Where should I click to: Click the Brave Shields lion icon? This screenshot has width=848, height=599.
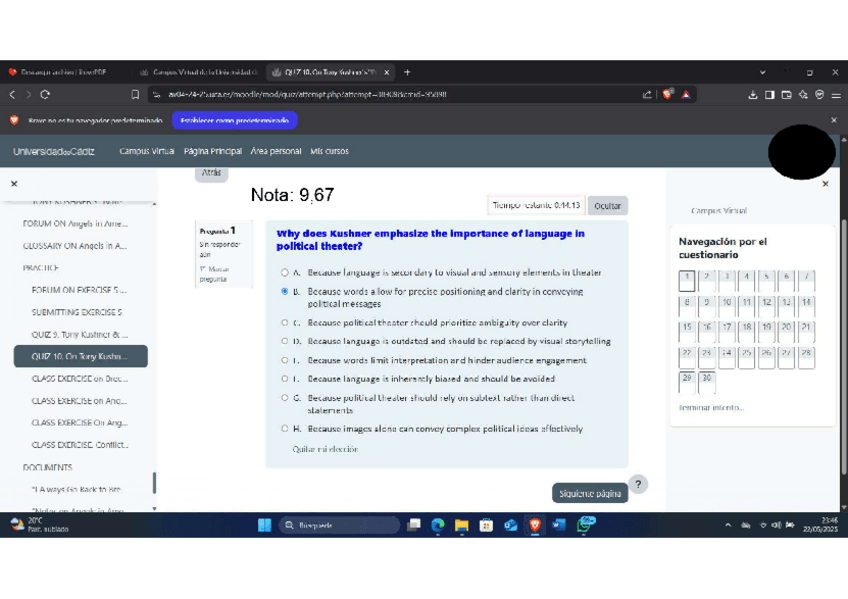point(668,95)
